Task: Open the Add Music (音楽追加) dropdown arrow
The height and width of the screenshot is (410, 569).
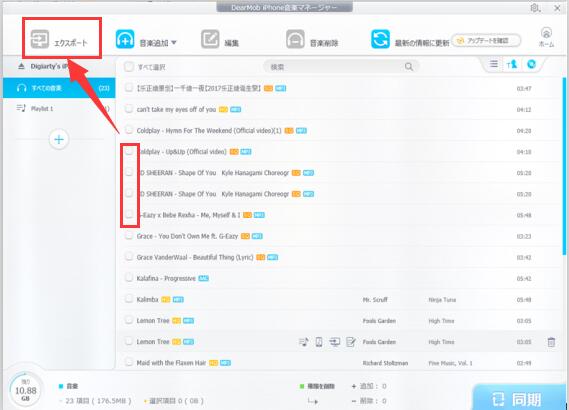Action: pyautogui.click(x=174, y=43)
